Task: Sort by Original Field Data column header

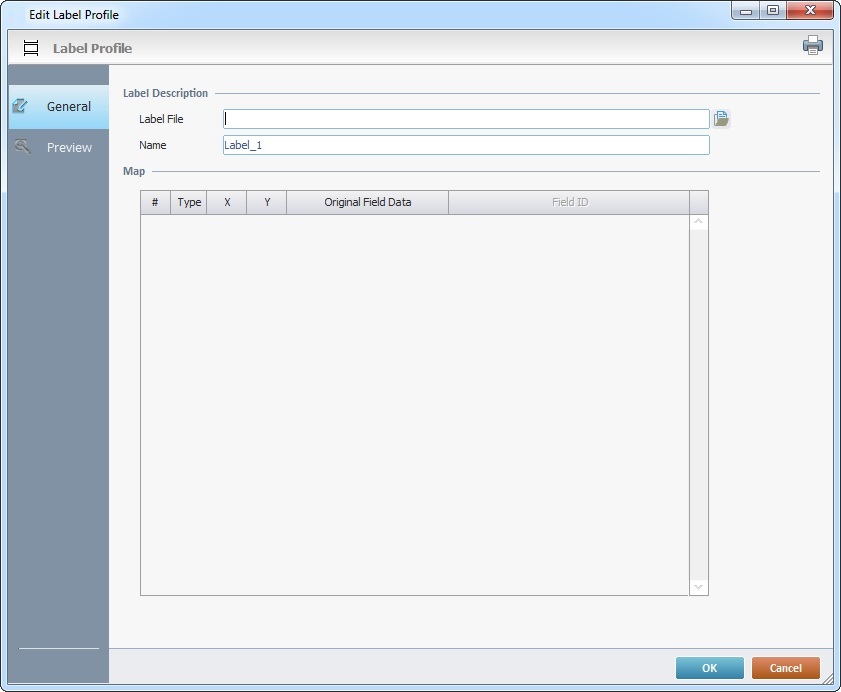Action: point(367,202)
